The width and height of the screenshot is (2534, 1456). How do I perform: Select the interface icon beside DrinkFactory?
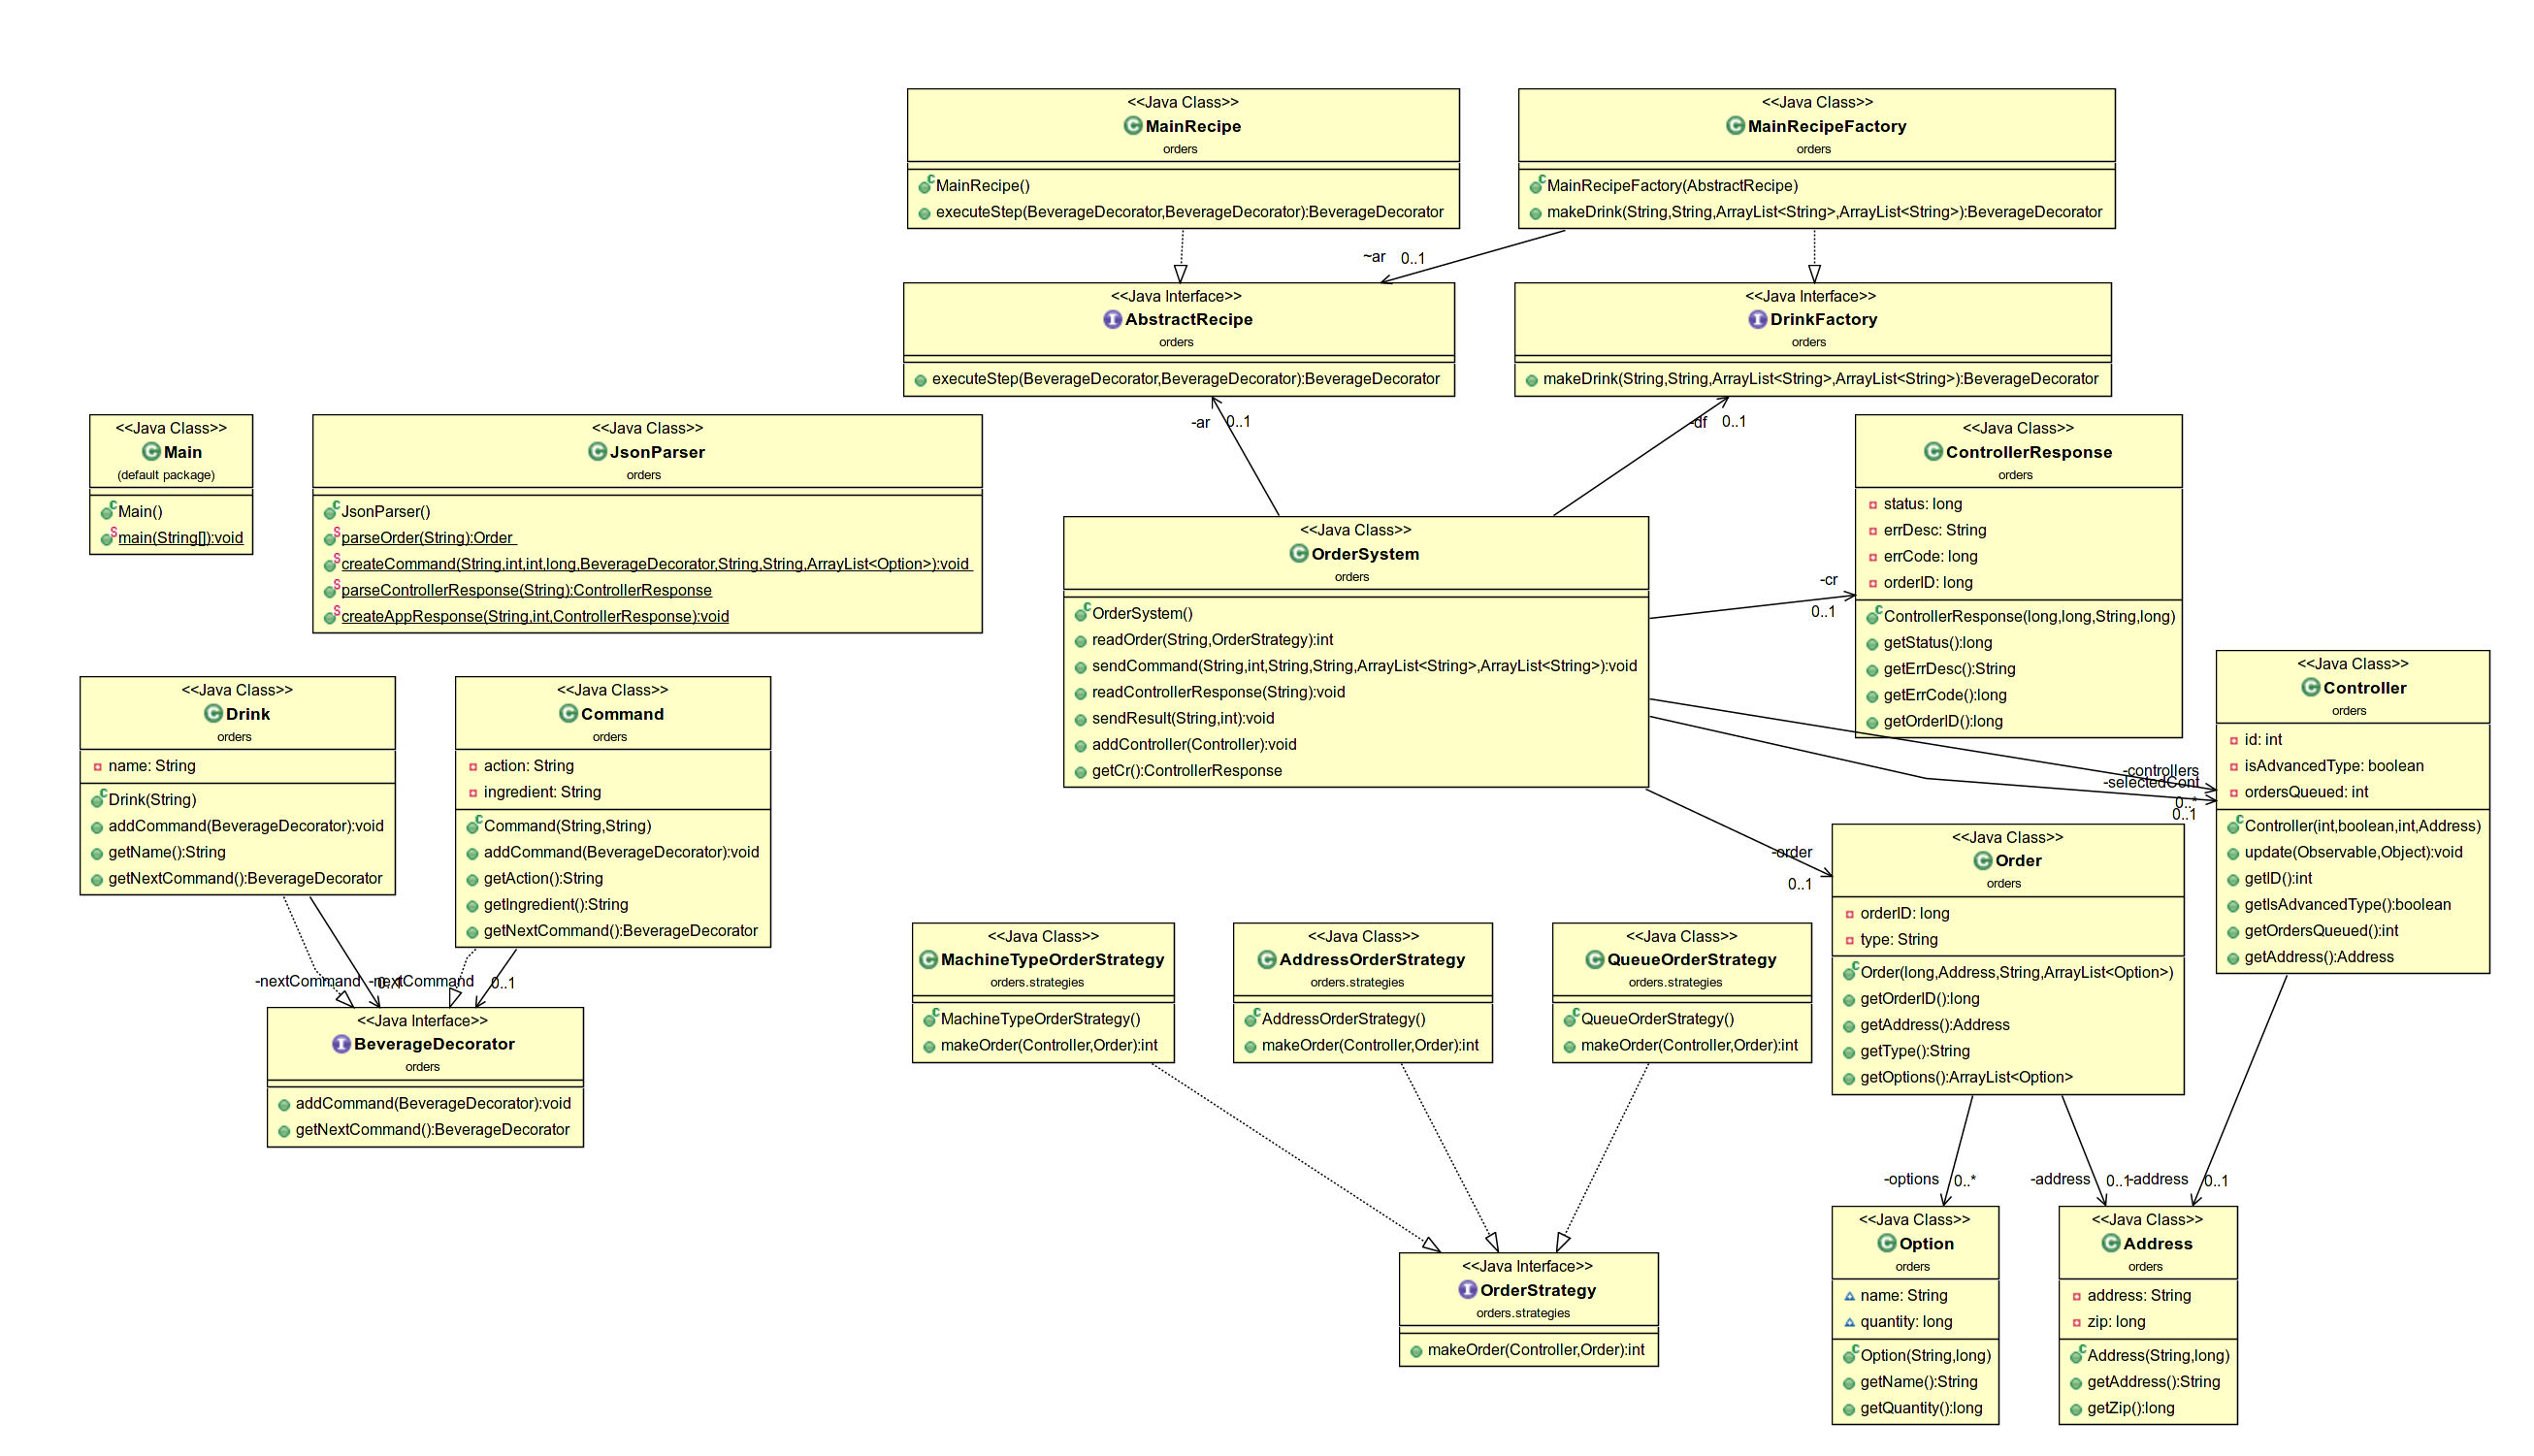[1758, 319]
